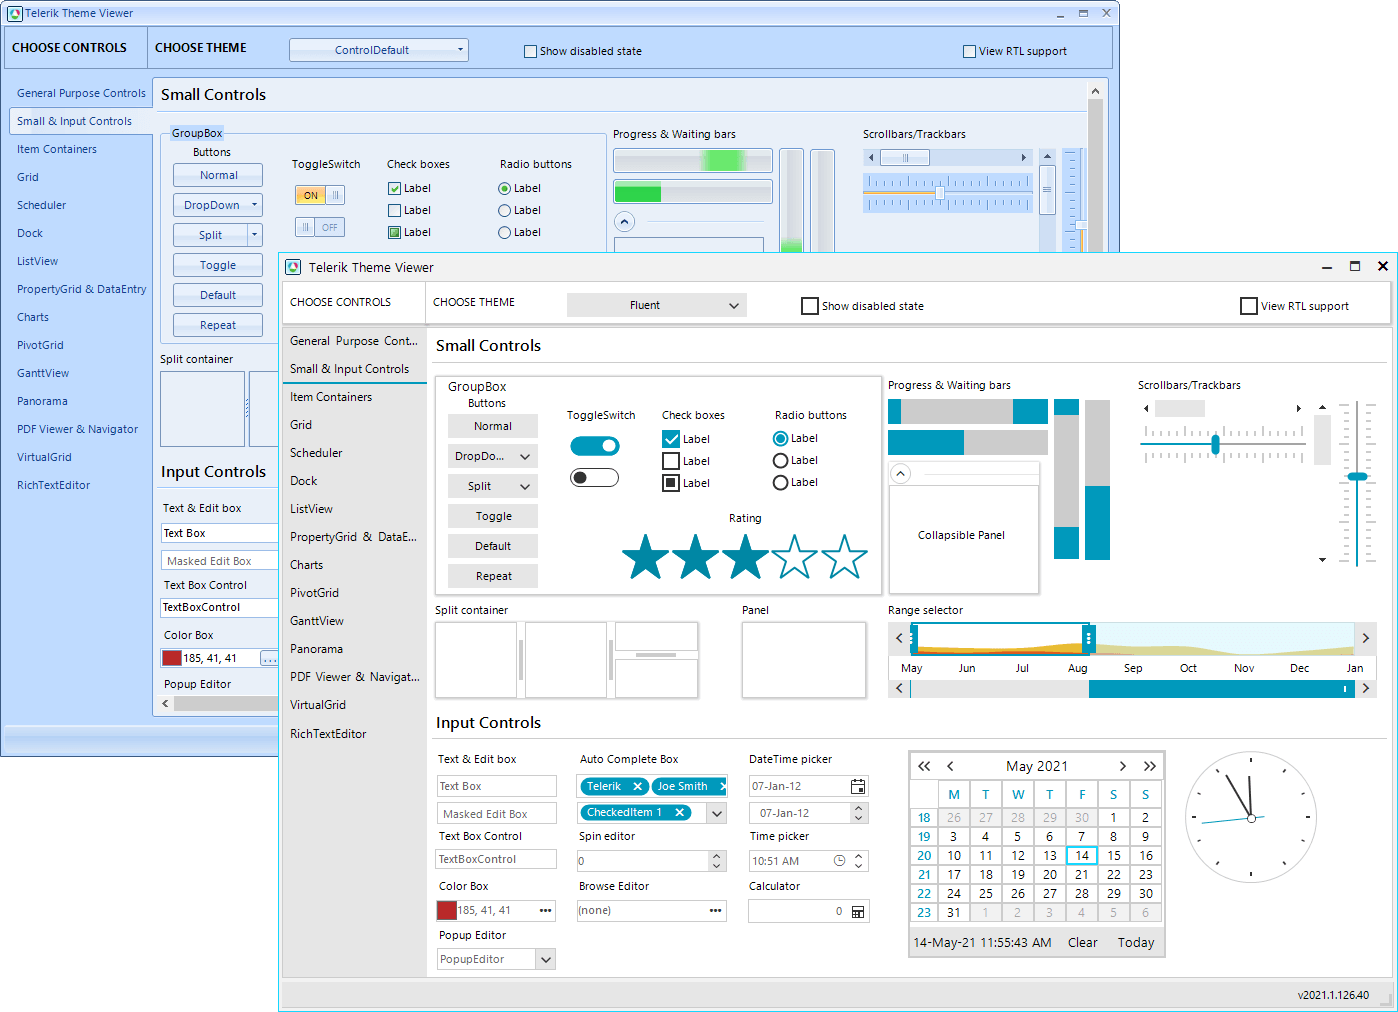This screenshot has width=1398, height=1012.
Task: Select first rating star
Action: [646, 557]
